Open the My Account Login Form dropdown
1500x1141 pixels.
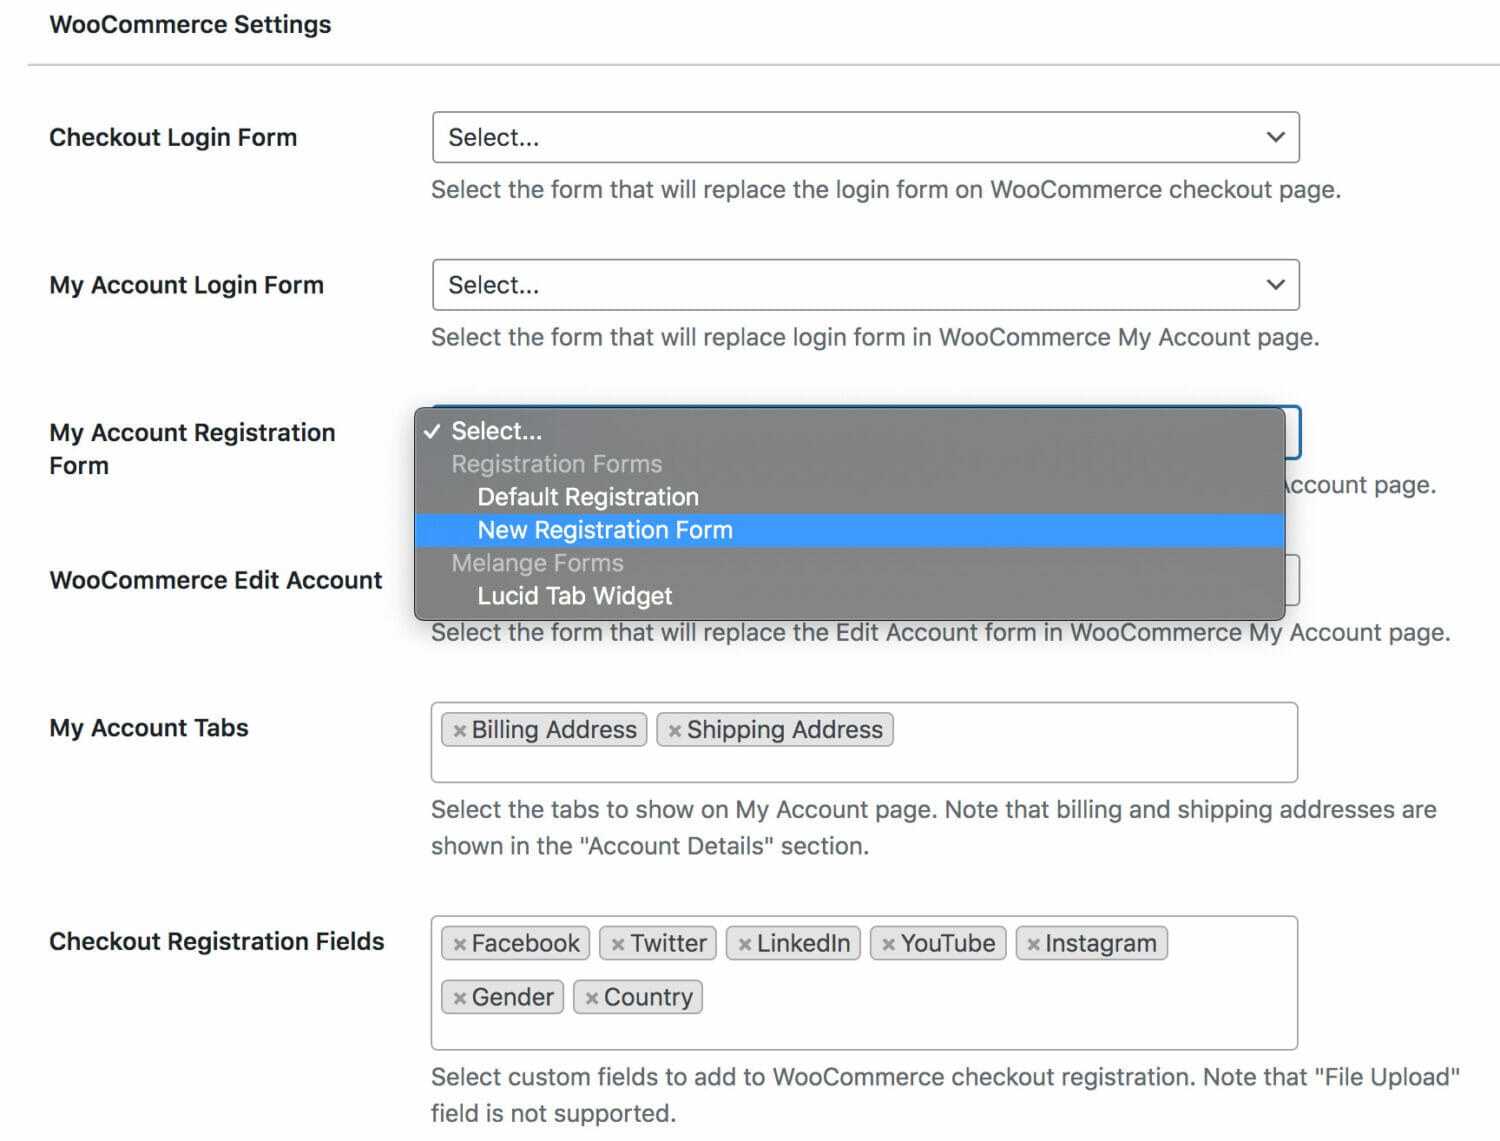click(865, 285)
